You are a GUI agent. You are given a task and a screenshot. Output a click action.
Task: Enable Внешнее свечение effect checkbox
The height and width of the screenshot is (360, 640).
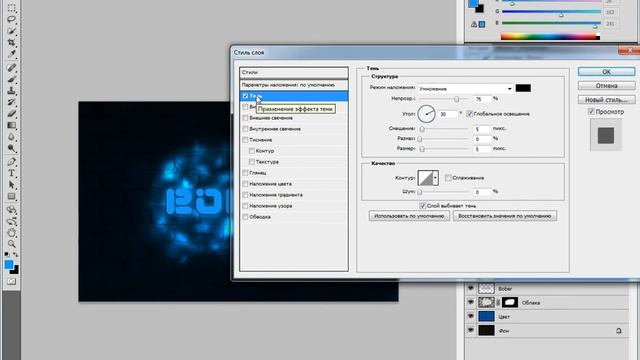click(x=245, y=118)
